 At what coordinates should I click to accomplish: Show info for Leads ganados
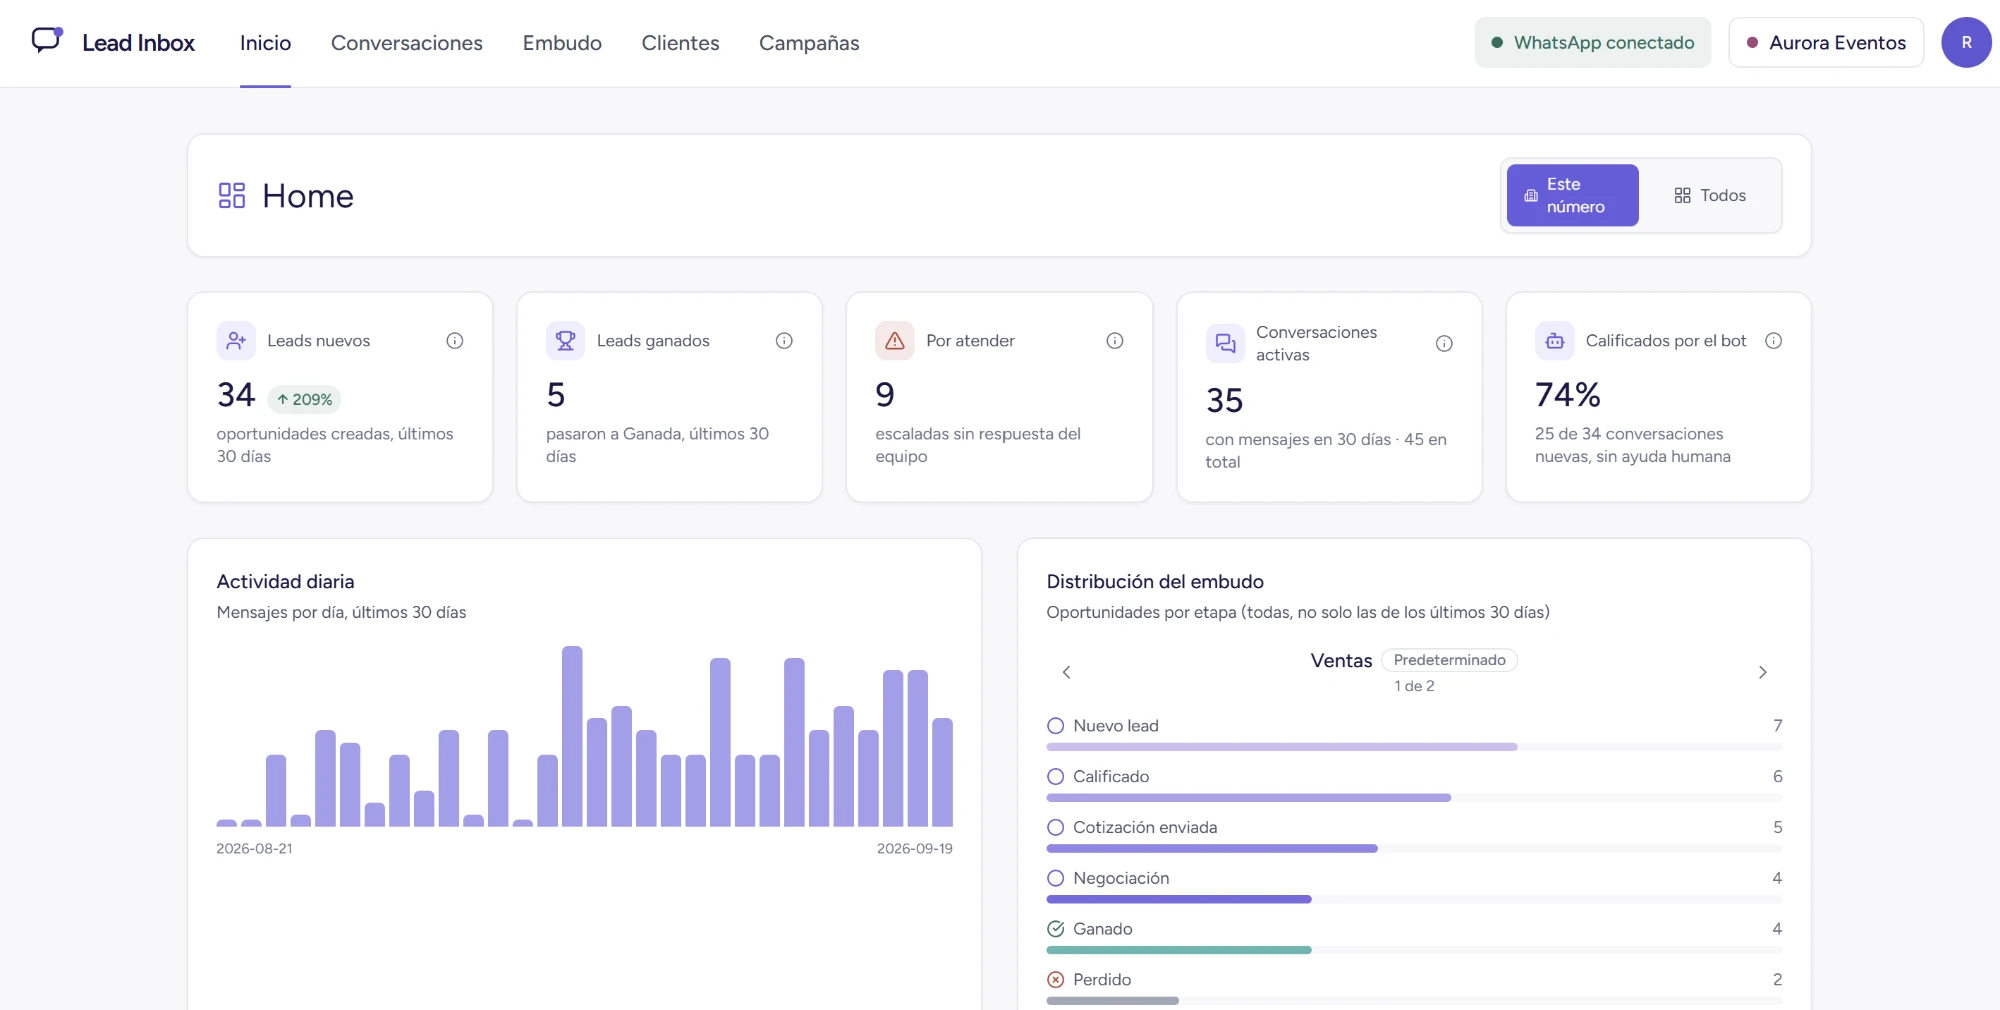[784, 341]
